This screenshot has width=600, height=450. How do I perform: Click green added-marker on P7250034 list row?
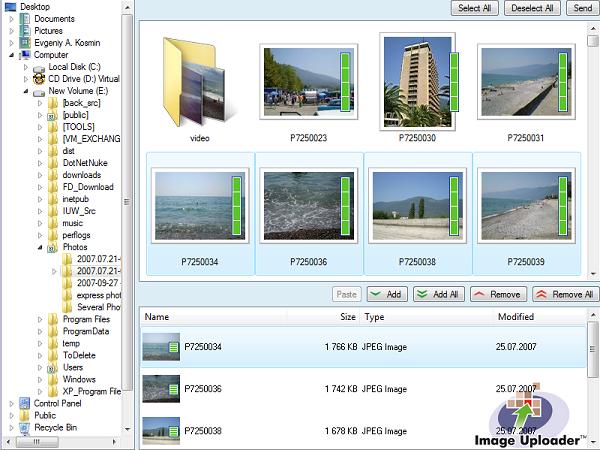click(x=174, y=347)
